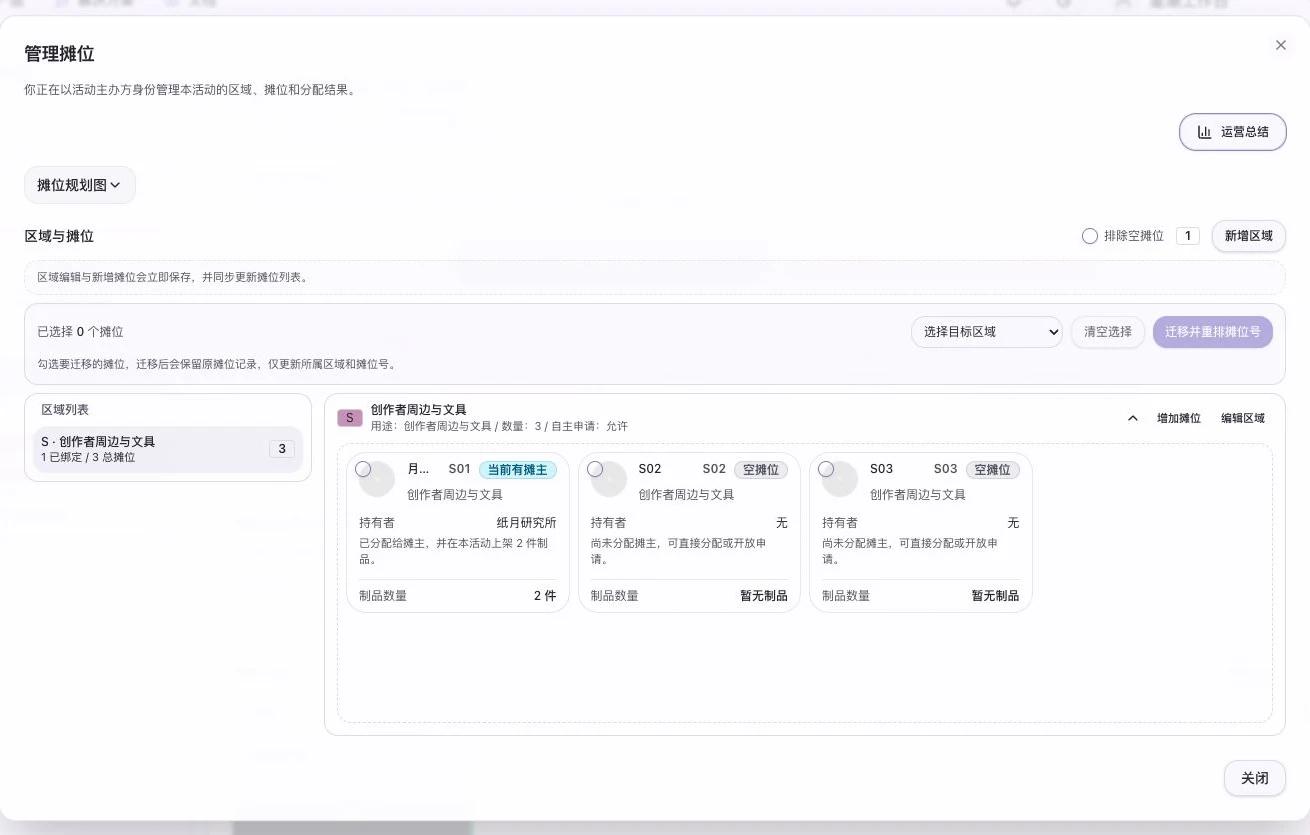Select the S · 创作者周边与文具 area in the list
1310x835 pixels.
pos(168,449)
